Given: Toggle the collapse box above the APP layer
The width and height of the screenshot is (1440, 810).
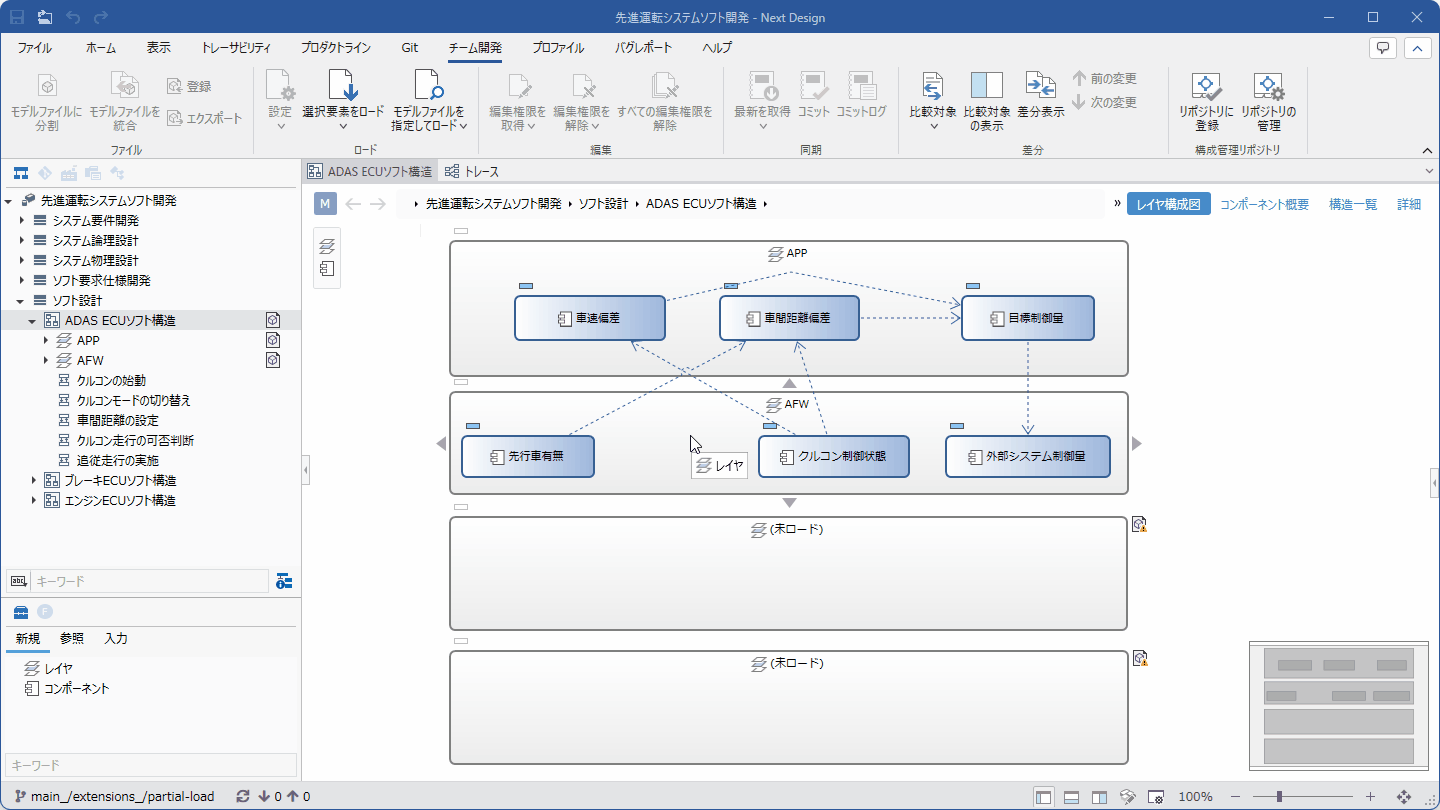Looking at the screenshot, I should (x=461, y=231).
